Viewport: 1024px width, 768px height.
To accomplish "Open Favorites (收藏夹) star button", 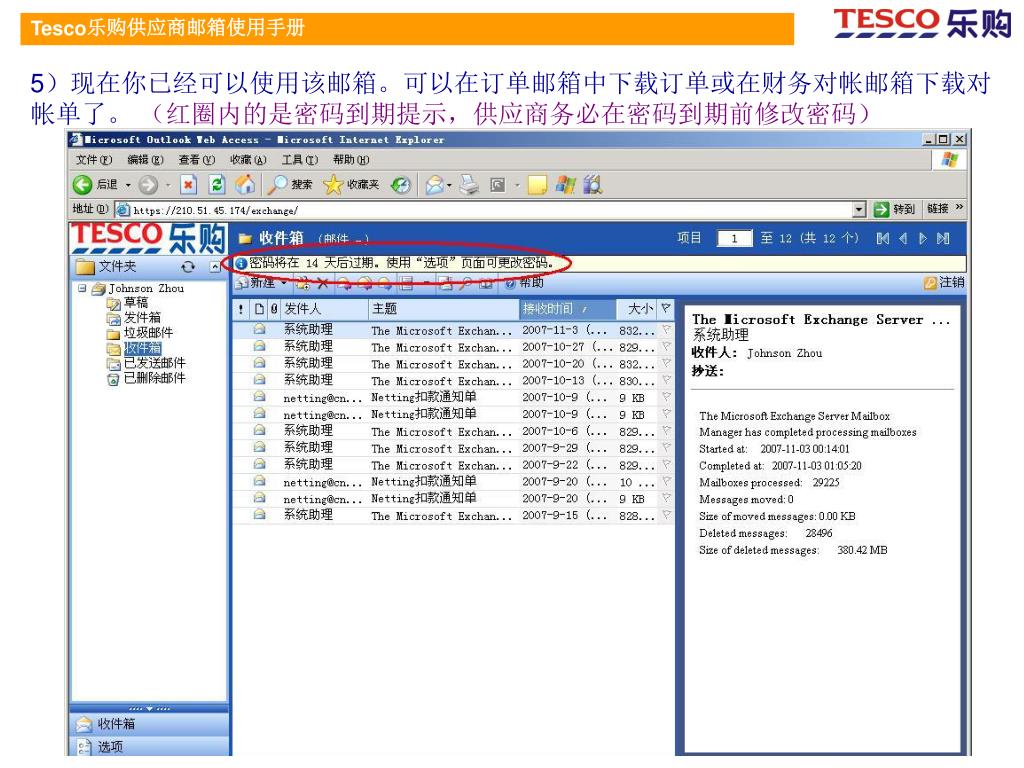I will coord(351,185).
